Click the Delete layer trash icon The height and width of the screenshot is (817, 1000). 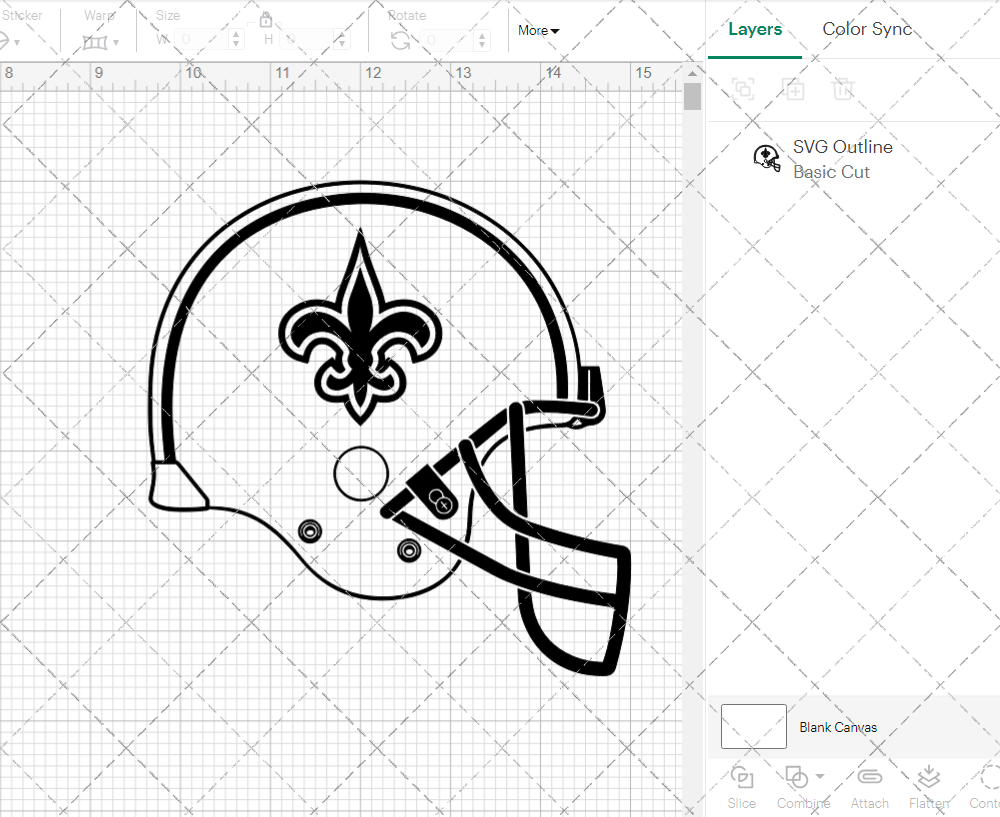click(842, 89)
